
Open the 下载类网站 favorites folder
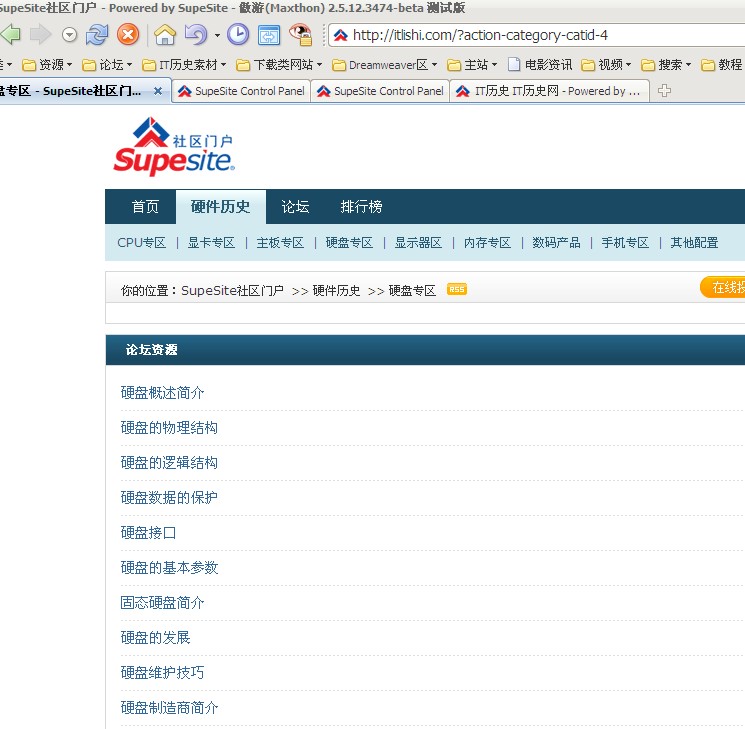tap(279, 65)
